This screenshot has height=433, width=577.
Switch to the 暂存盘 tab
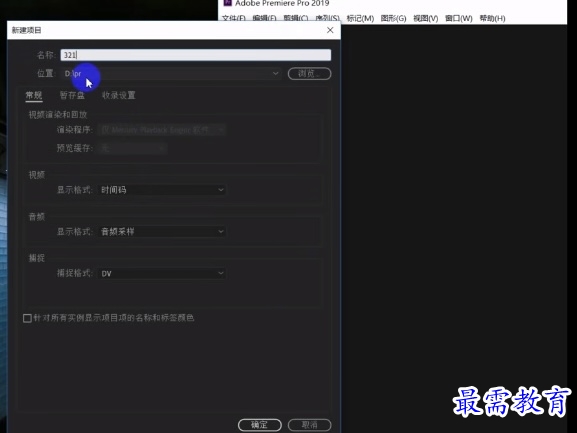tap(72, 95)
